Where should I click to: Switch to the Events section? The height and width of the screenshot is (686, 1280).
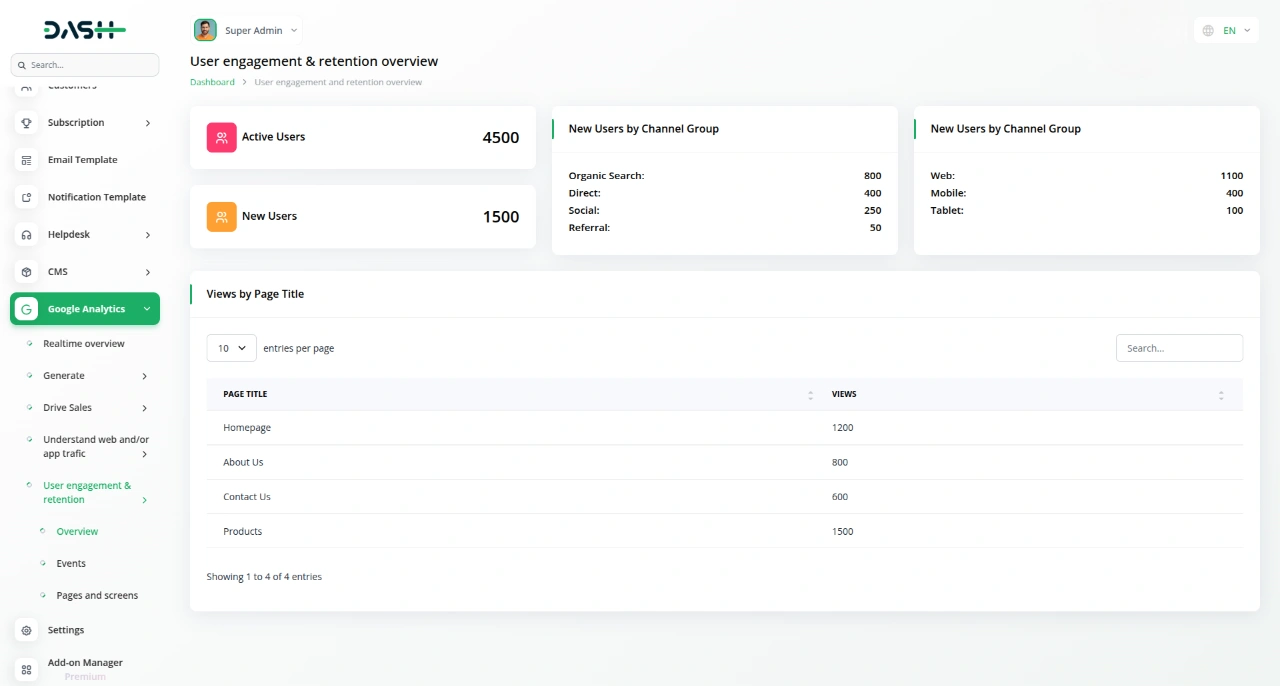coord(71,563)
